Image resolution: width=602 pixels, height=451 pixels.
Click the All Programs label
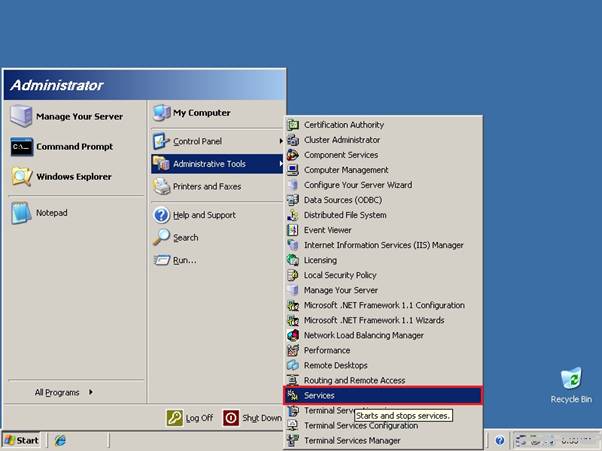tap(57, 392)
